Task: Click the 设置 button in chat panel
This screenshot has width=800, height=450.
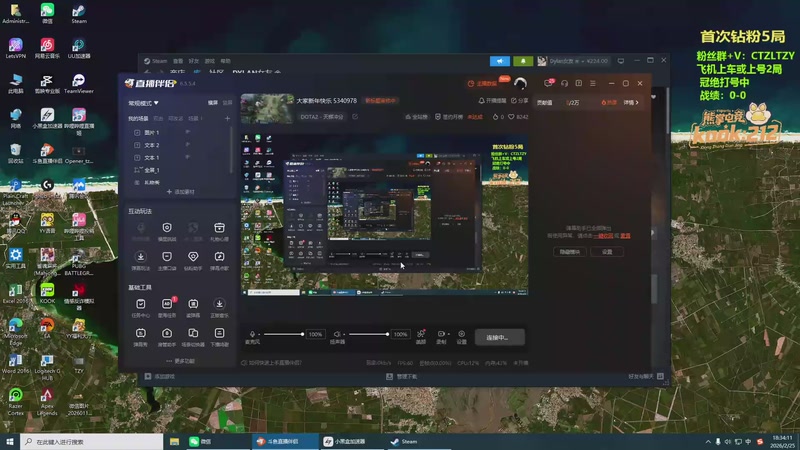Action: click(x=607, y=252)
